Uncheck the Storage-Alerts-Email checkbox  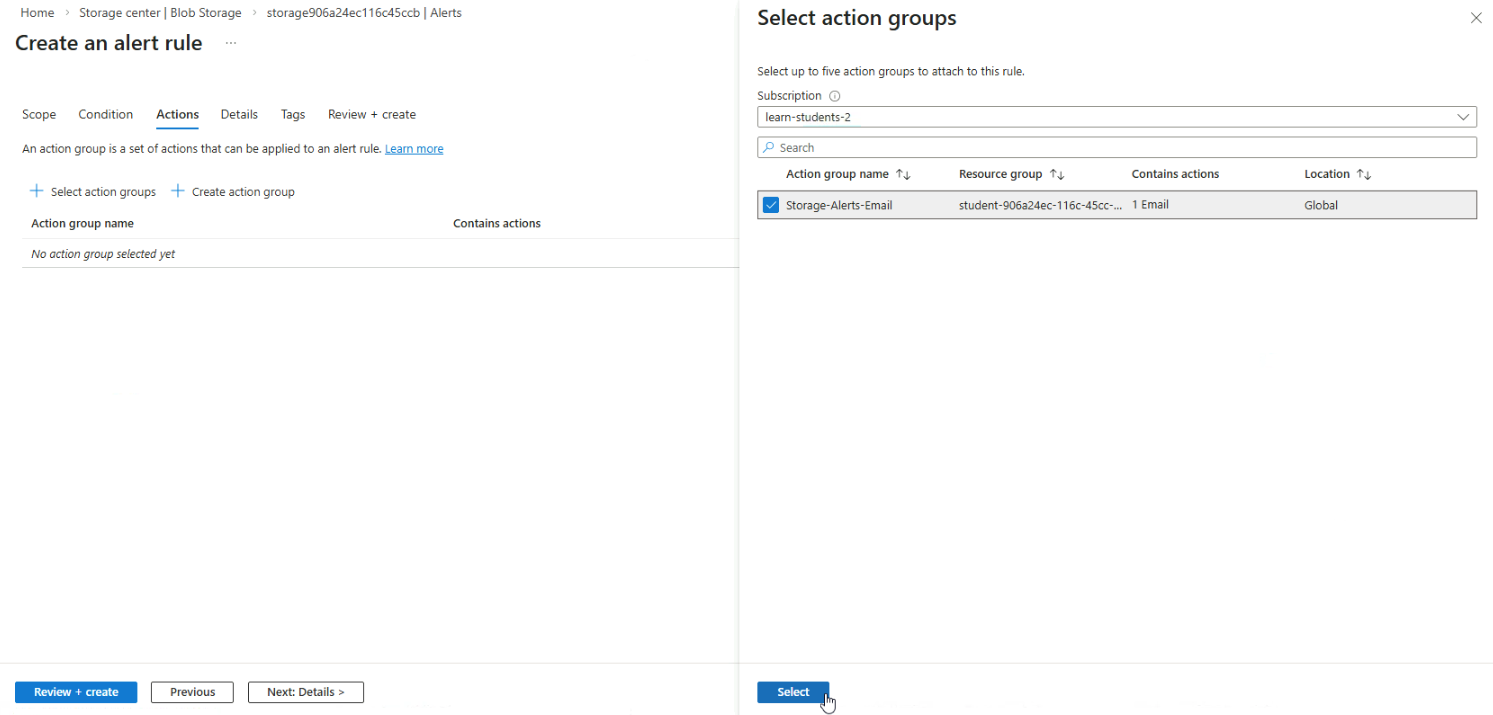[771, 205]
